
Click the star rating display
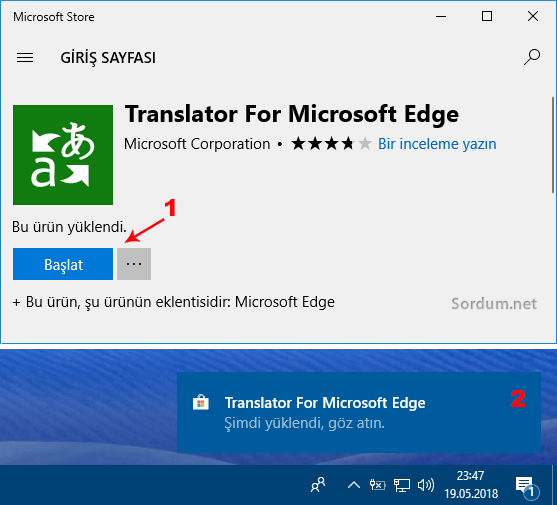point(331,144)
